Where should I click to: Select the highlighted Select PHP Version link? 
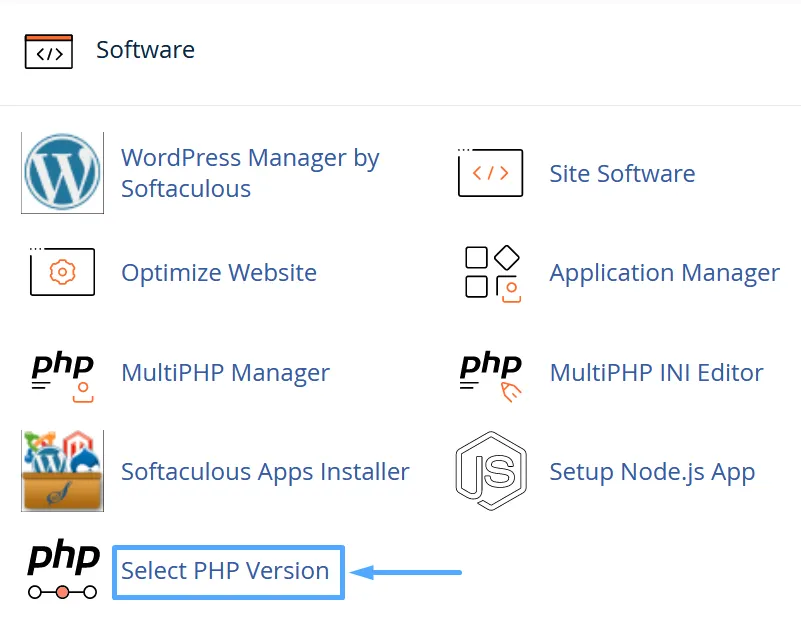click(x=227, y=571)
